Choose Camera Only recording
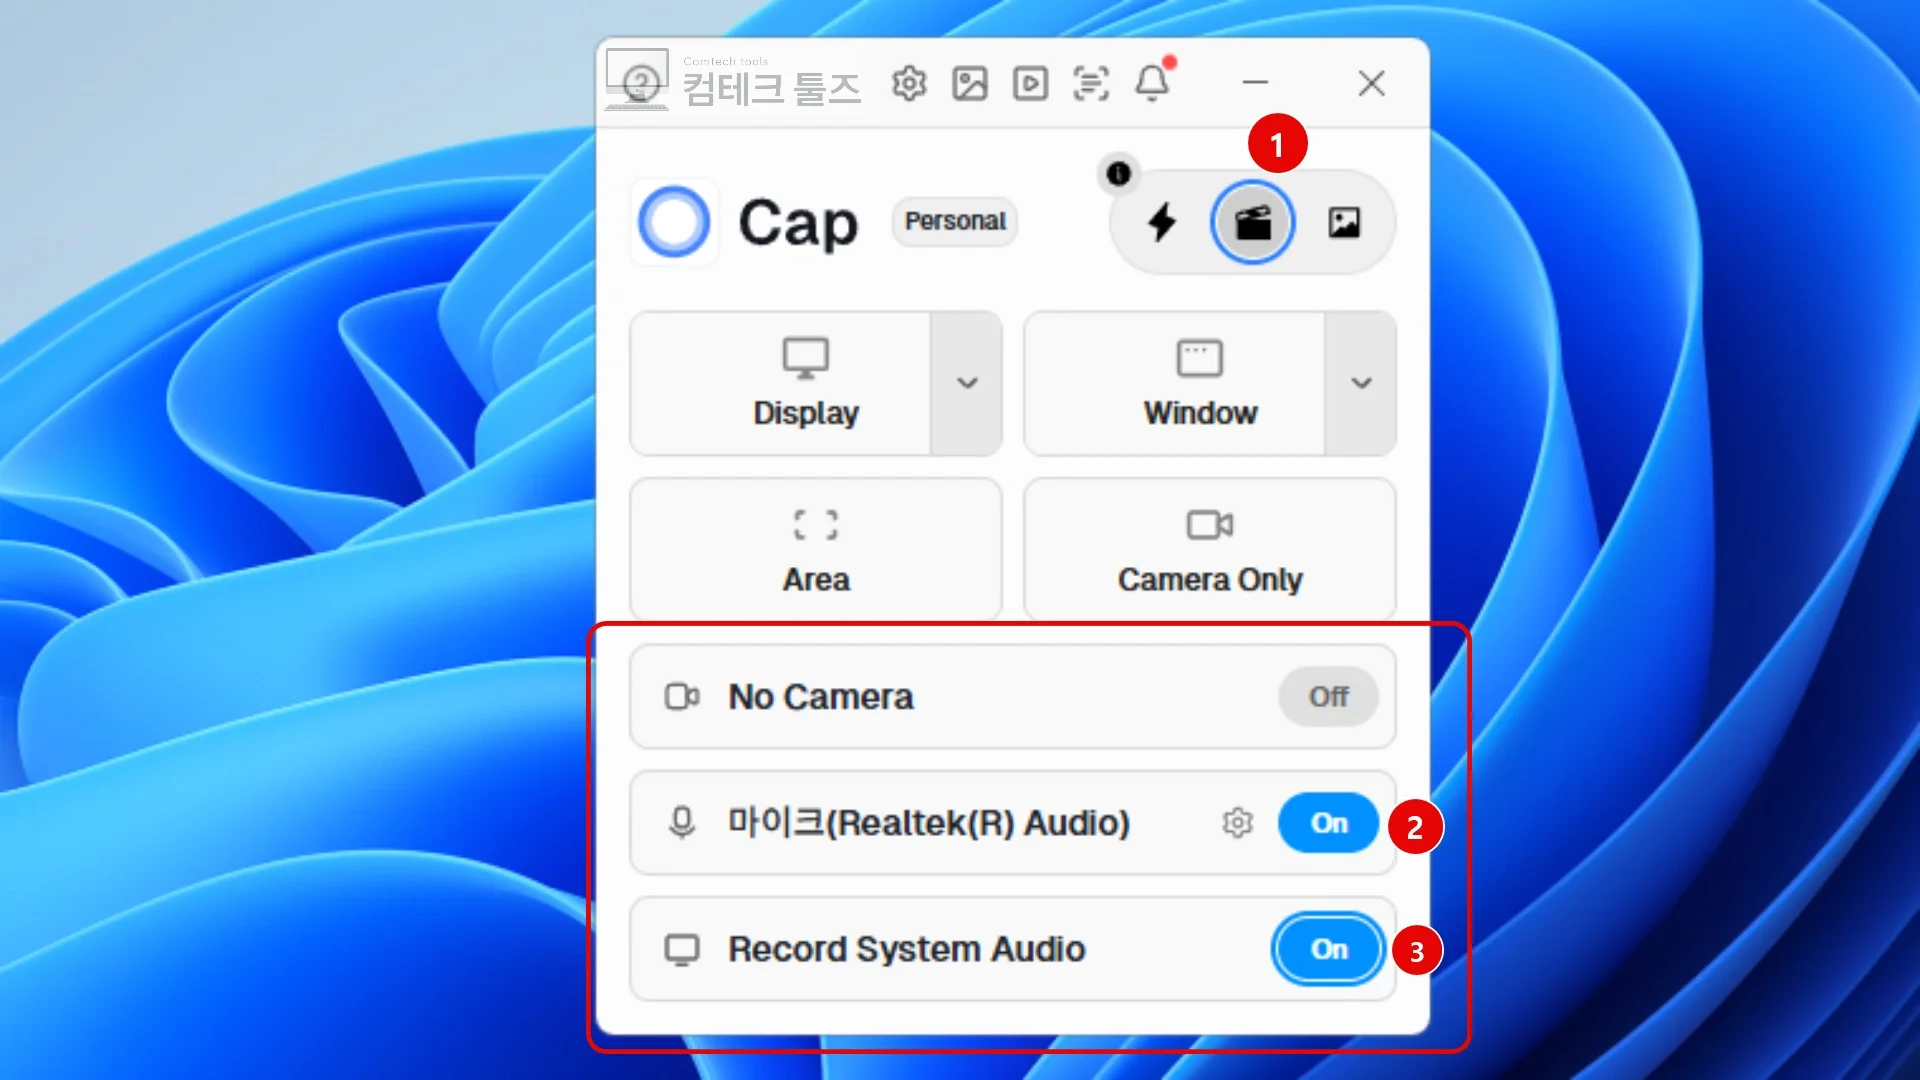 click(1210, 549)
